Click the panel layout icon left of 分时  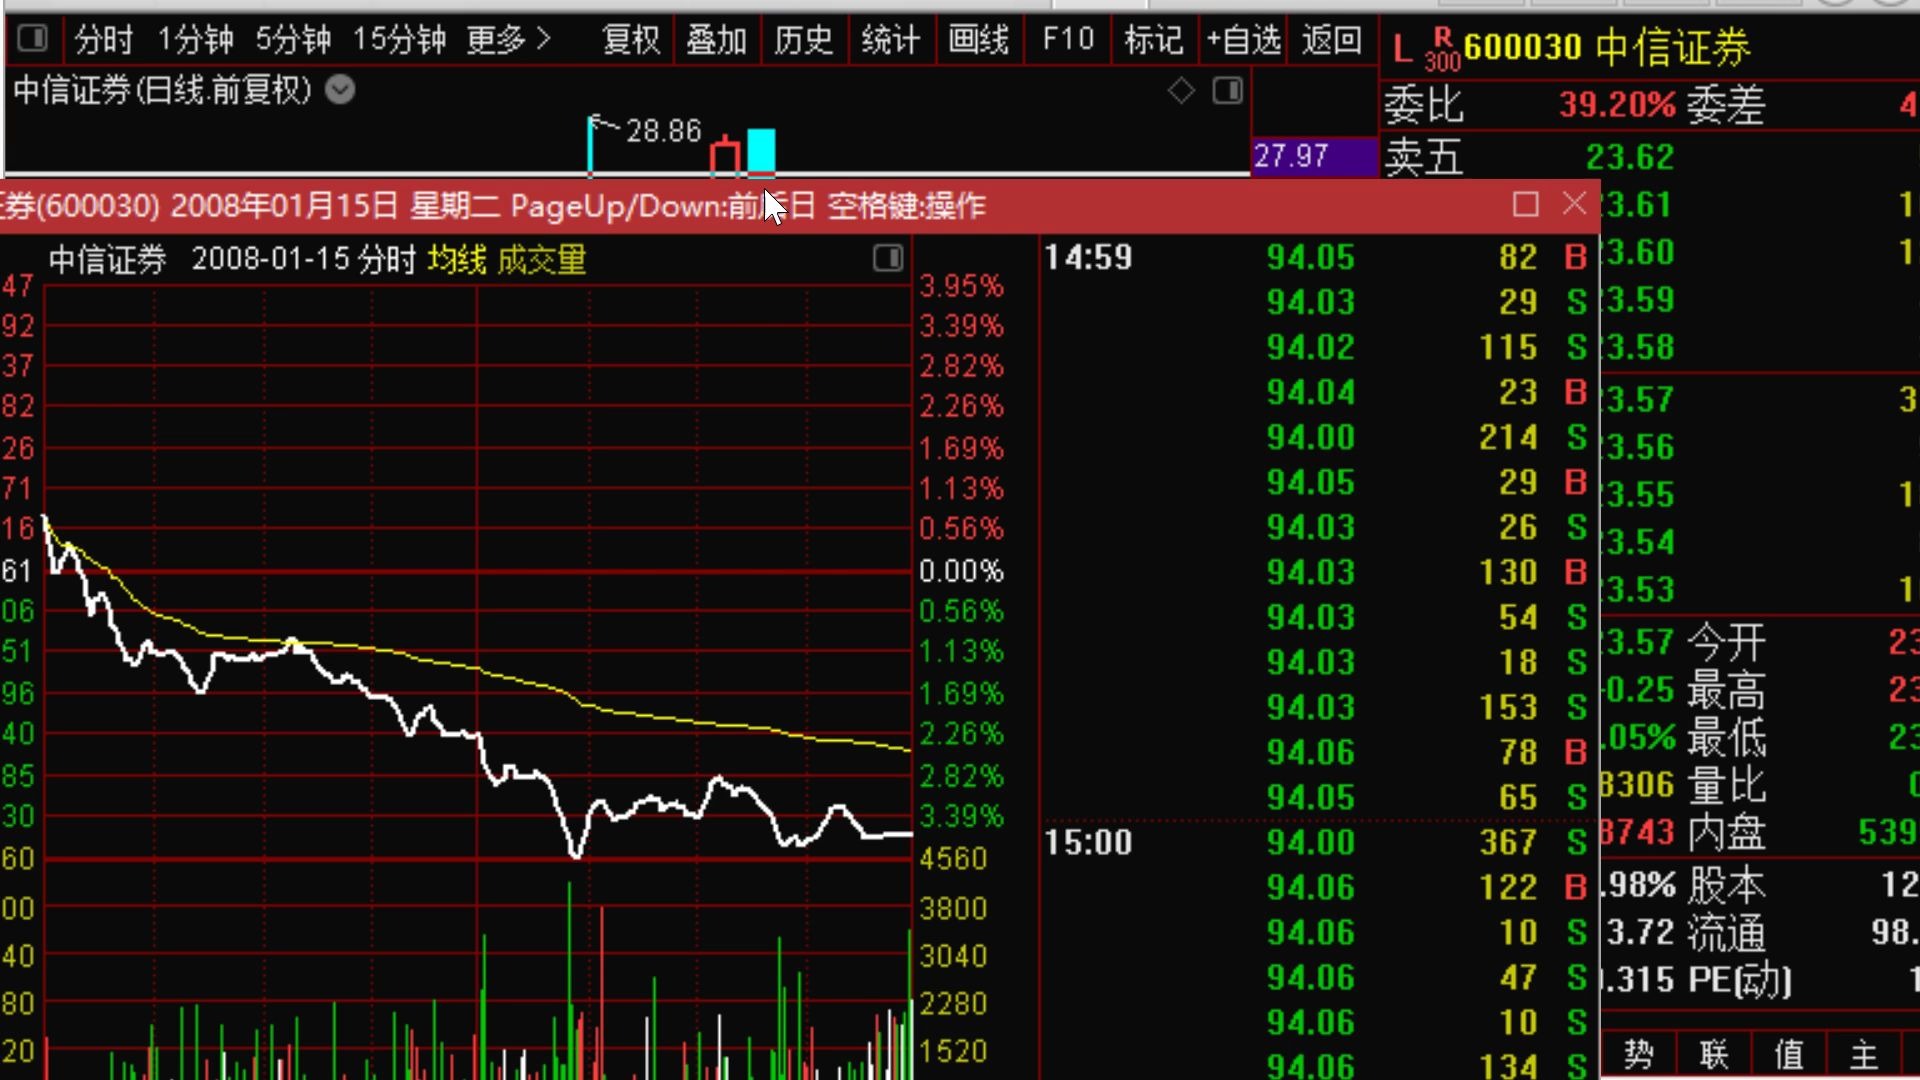pyautogui.click(x=33, y=39)
